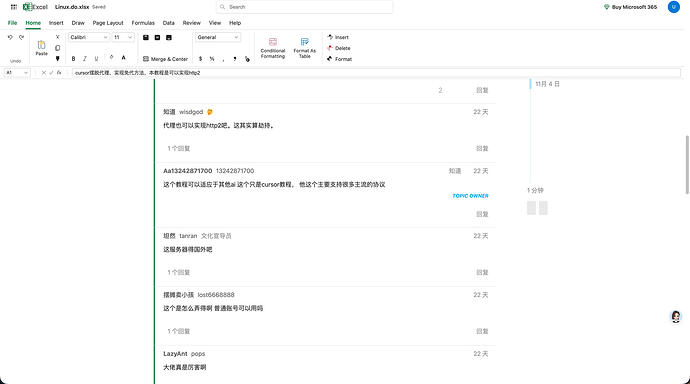The image size is (690, 384).
Task: Set vertical alignment to bottom
Action: tap(169, 37)
